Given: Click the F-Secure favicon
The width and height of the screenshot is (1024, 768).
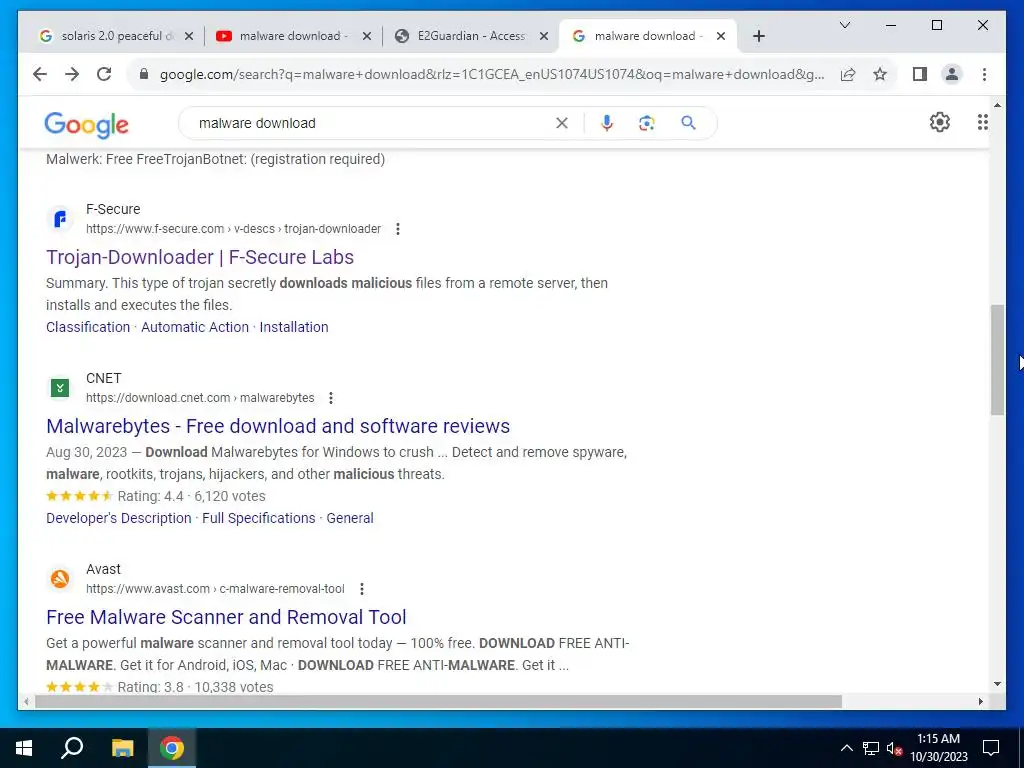Looking at the screenshot, I should pos(60,219).
